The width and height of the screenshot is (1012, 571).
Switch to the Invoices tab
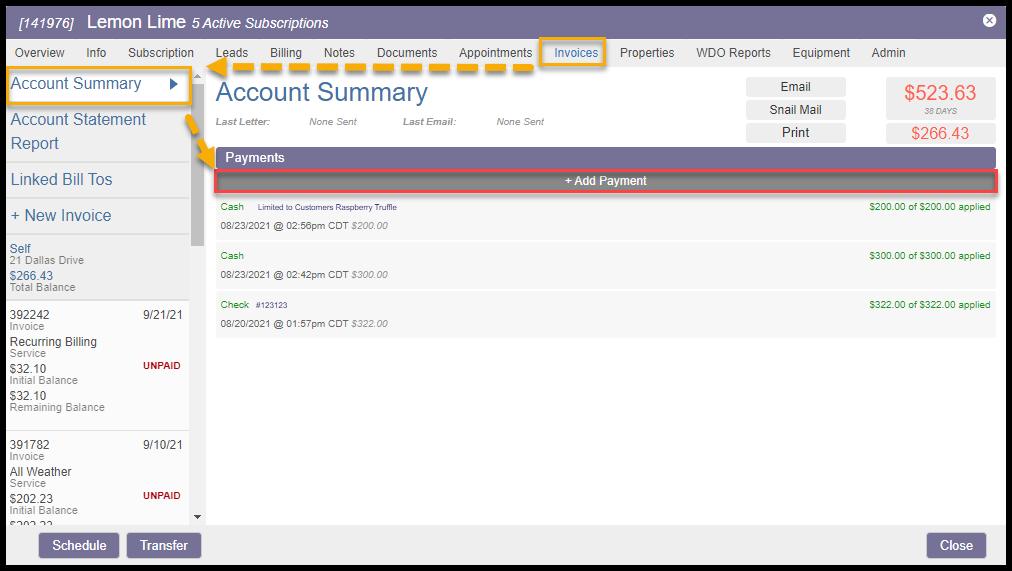point(576,53)
